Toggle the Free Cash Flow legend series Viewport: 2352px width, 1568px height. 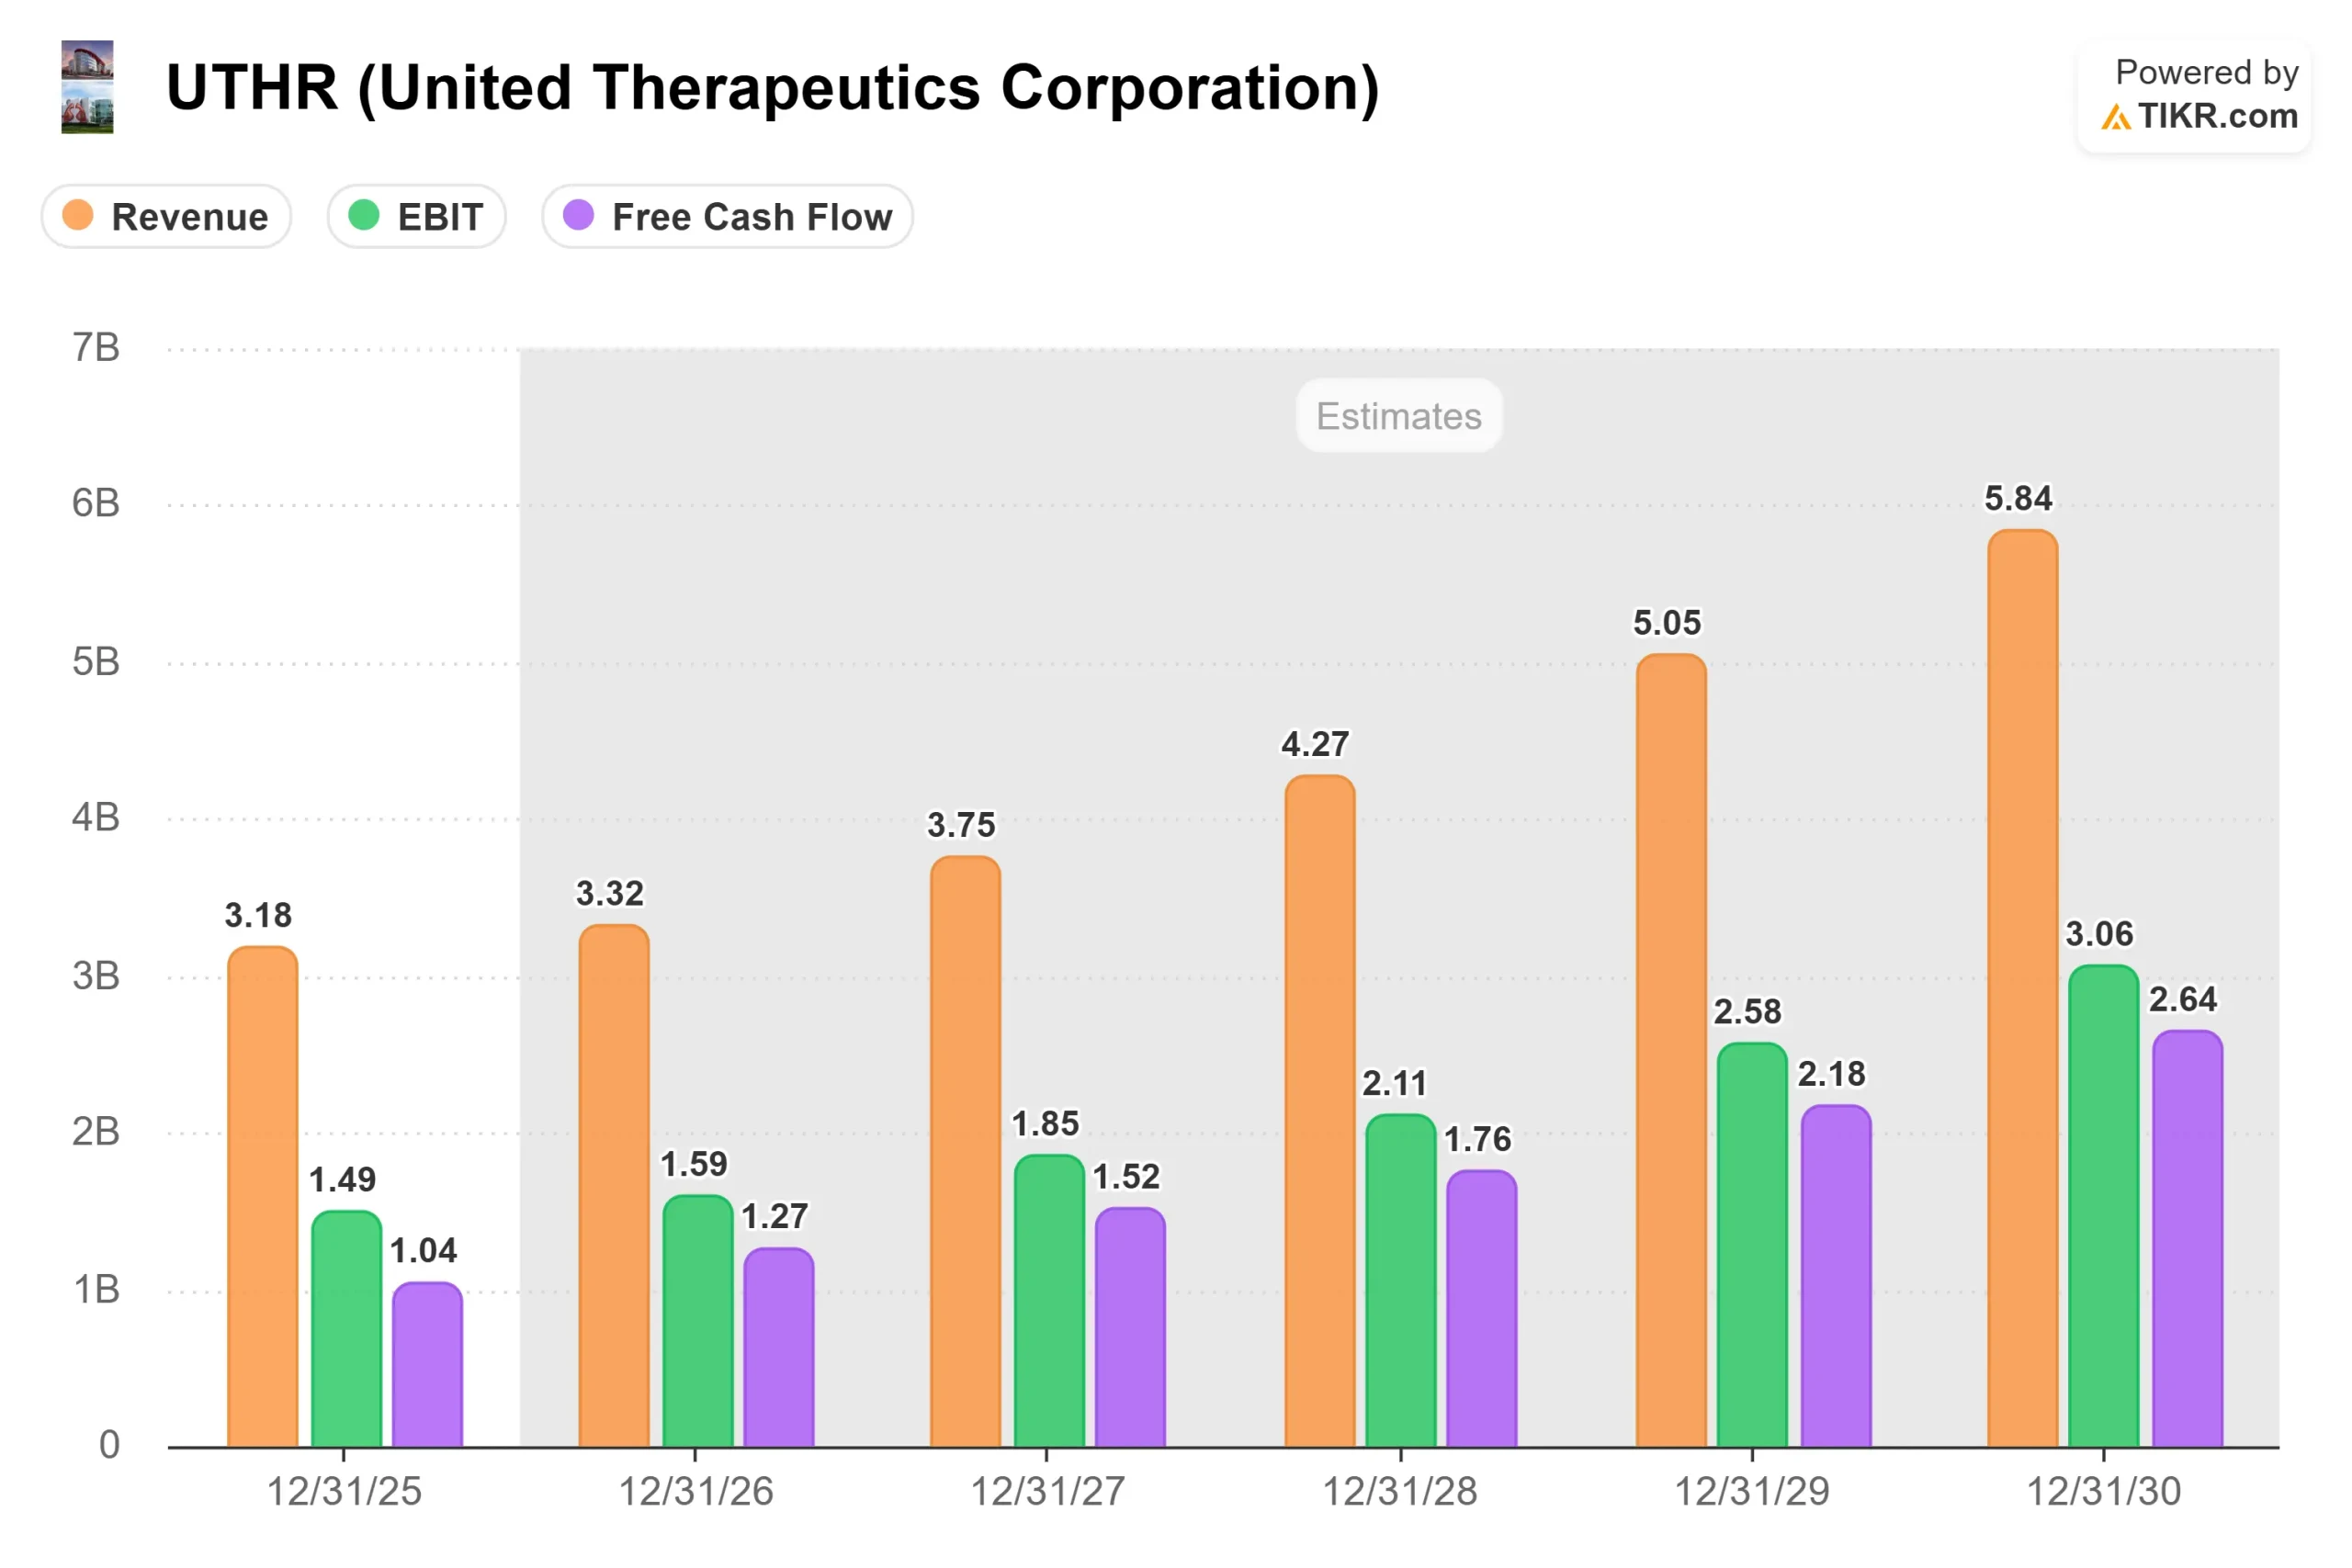point(728,216)
